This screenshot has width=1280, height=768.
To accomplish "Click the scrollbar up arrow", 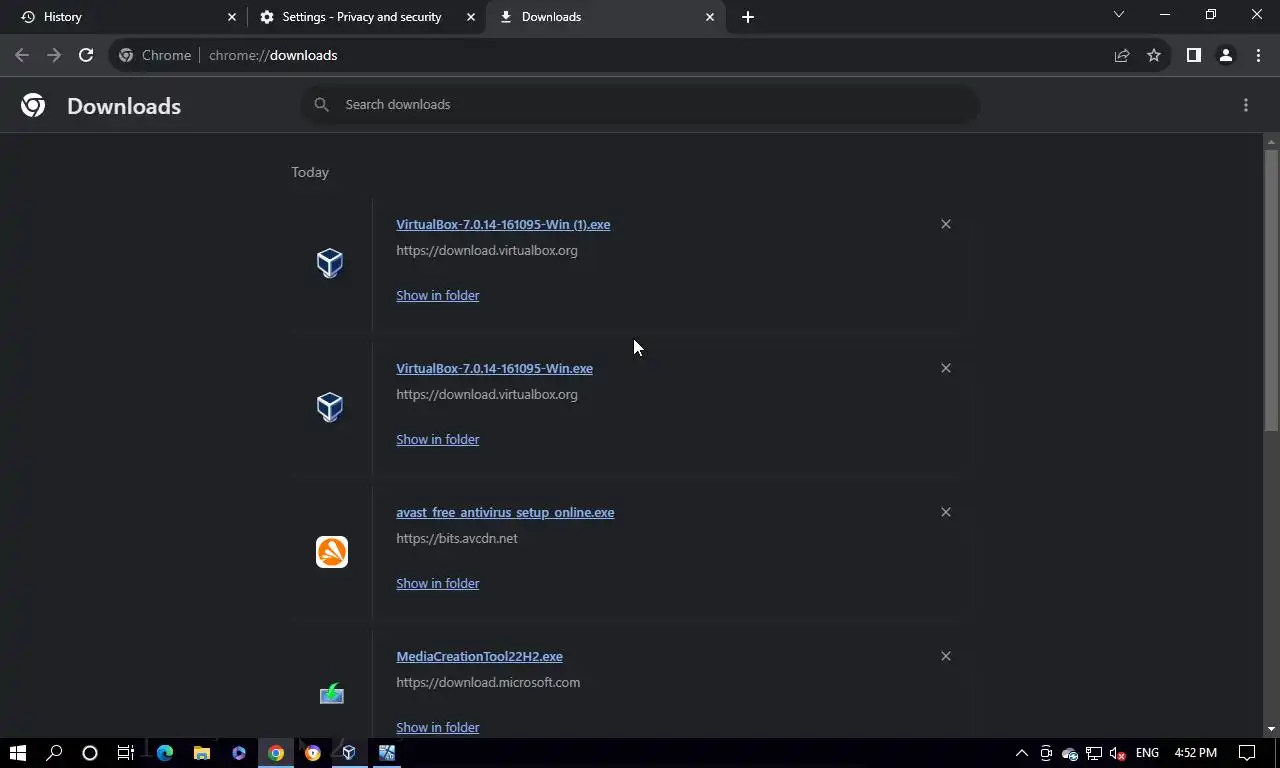I will [x=1271, y=141].
